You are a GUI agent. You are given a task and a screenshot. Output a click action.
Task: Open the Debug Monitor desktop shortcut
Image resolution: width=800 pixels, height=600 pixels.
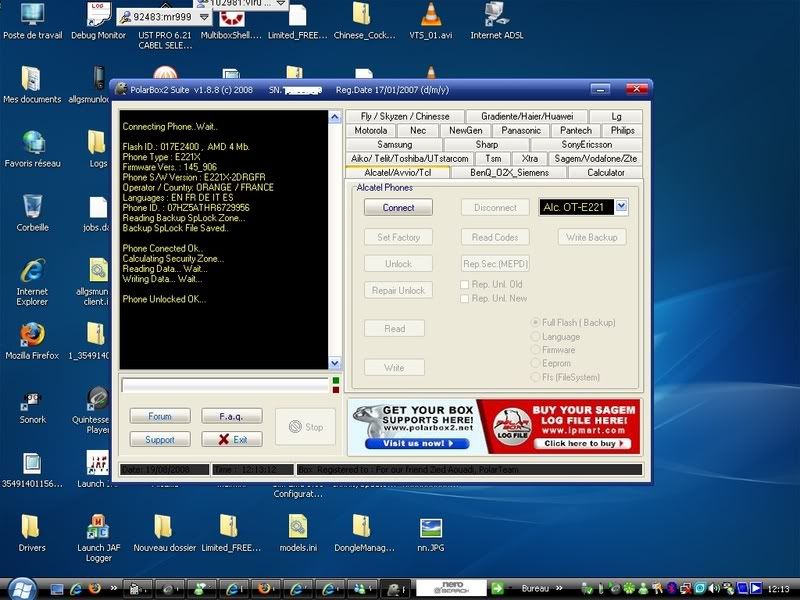98,20
